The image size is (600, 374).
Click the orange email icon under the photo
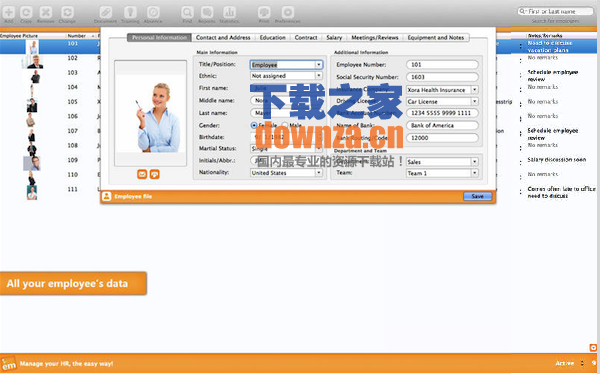point(142,175)
